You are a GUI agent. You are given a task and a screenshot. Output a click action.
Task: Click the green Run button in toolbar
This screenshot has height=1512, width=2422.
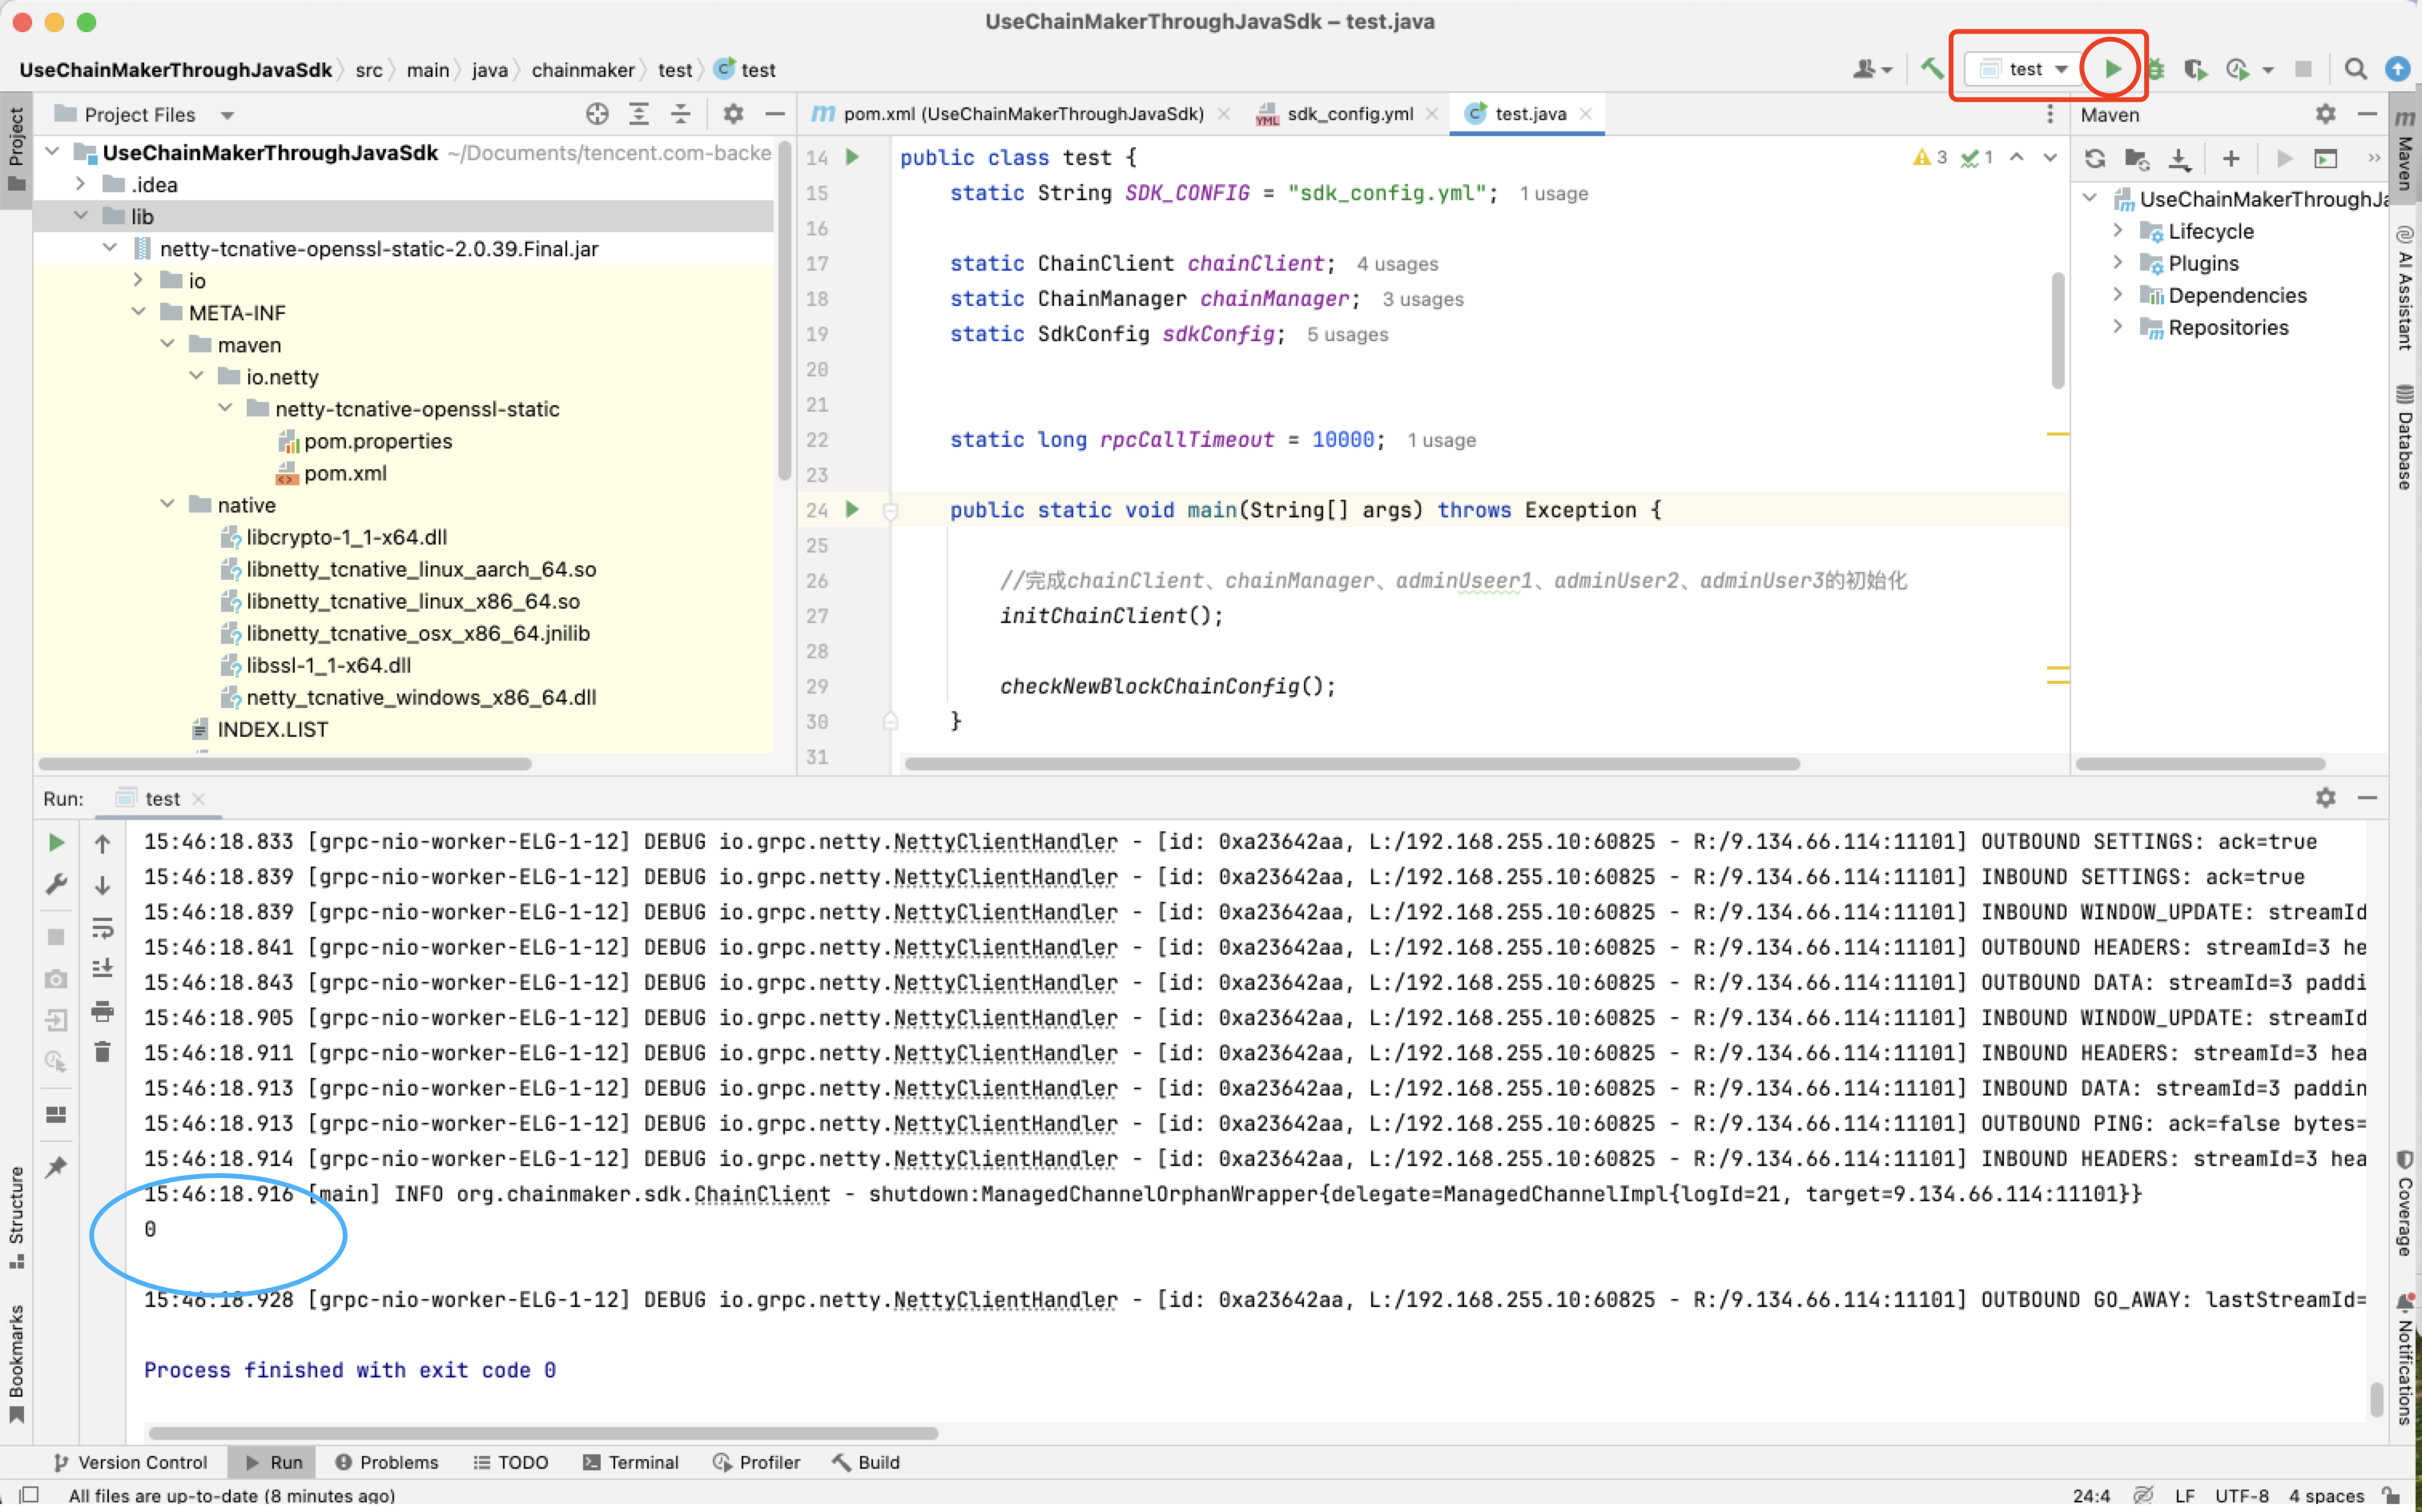tap(2112, 69)
